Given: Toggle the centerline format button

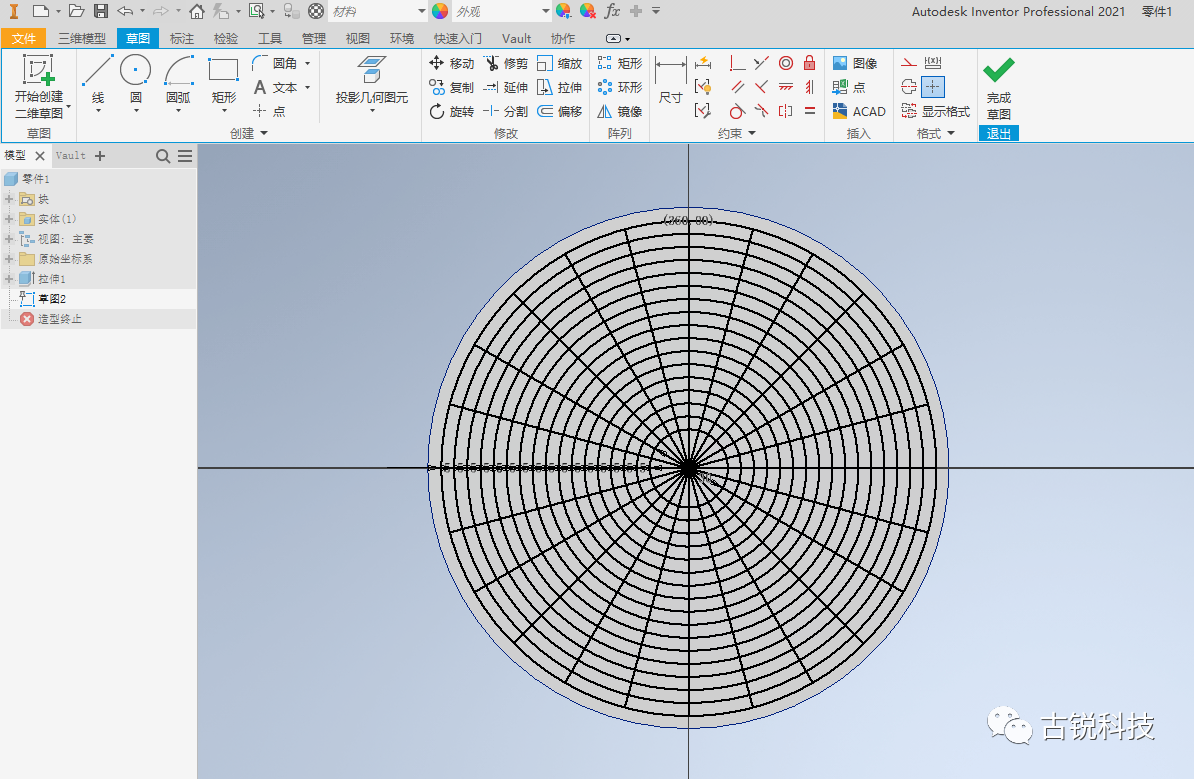Looking at the screenshot, I should pyautogui.click(x=908, y=88).
